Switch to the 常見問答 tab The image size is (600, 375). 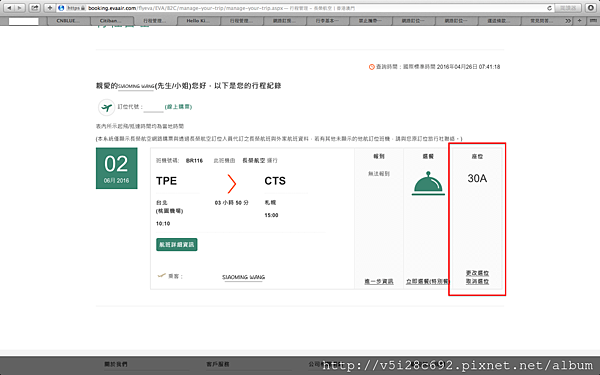click(541, 21)
